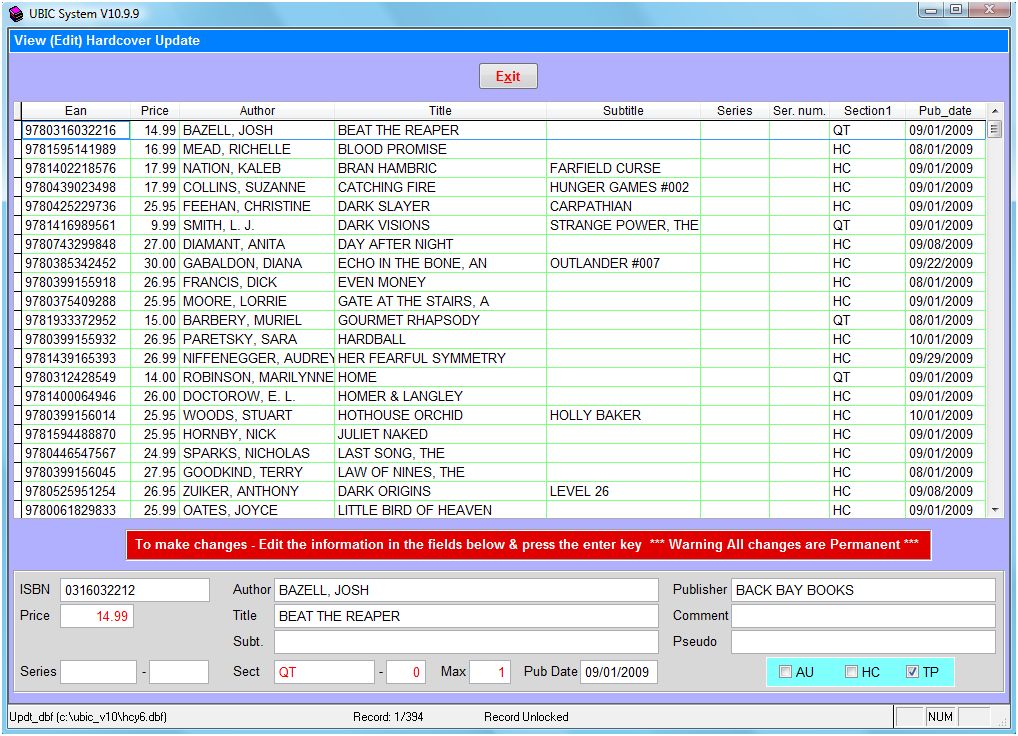Click the Author column header
Viewport: 1018px width, 736px height.
click(x=257, y=111)
